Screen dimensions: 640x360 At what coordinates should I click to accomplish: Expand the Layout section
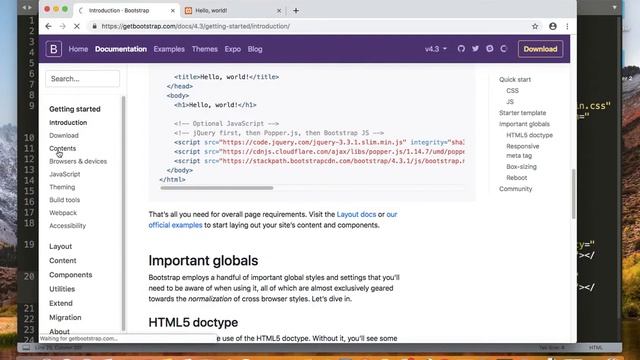[60, 247]
